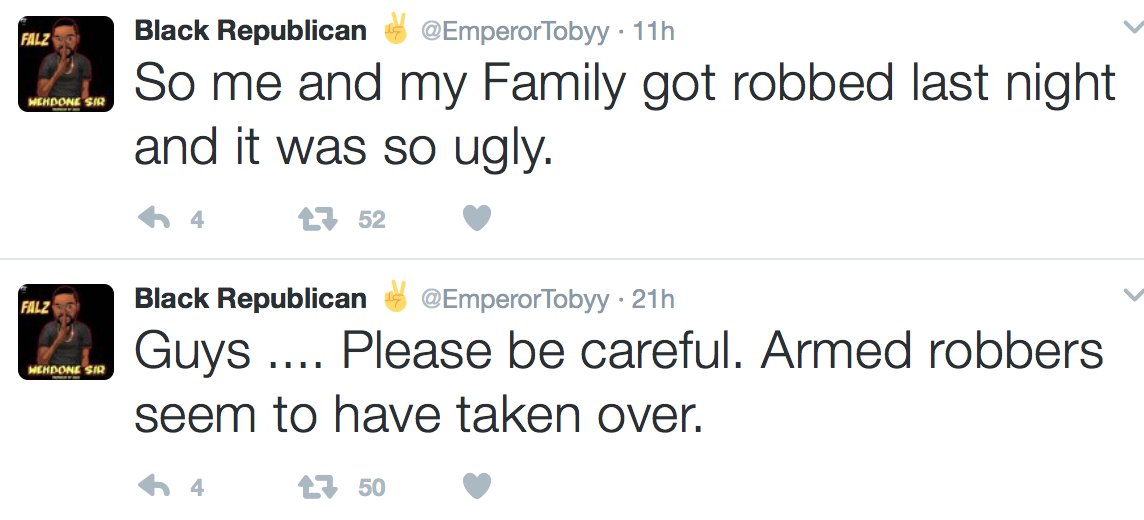Viewport: 1144px width, 520px height.
Task: Retweet the 'Armed robbers' tweet
Action: tap(316, 487)
